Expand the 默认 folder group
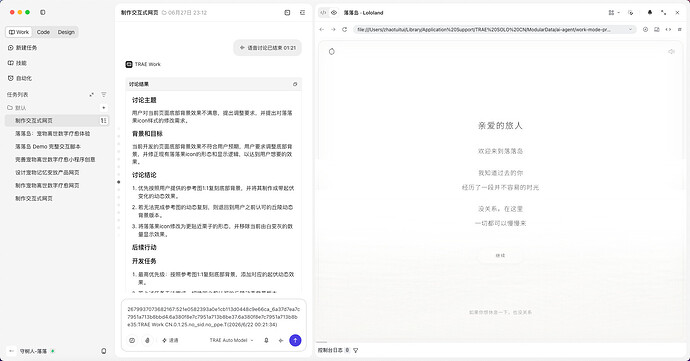Image resolution: width=690 pixels, height=361 pixels. 17,108
